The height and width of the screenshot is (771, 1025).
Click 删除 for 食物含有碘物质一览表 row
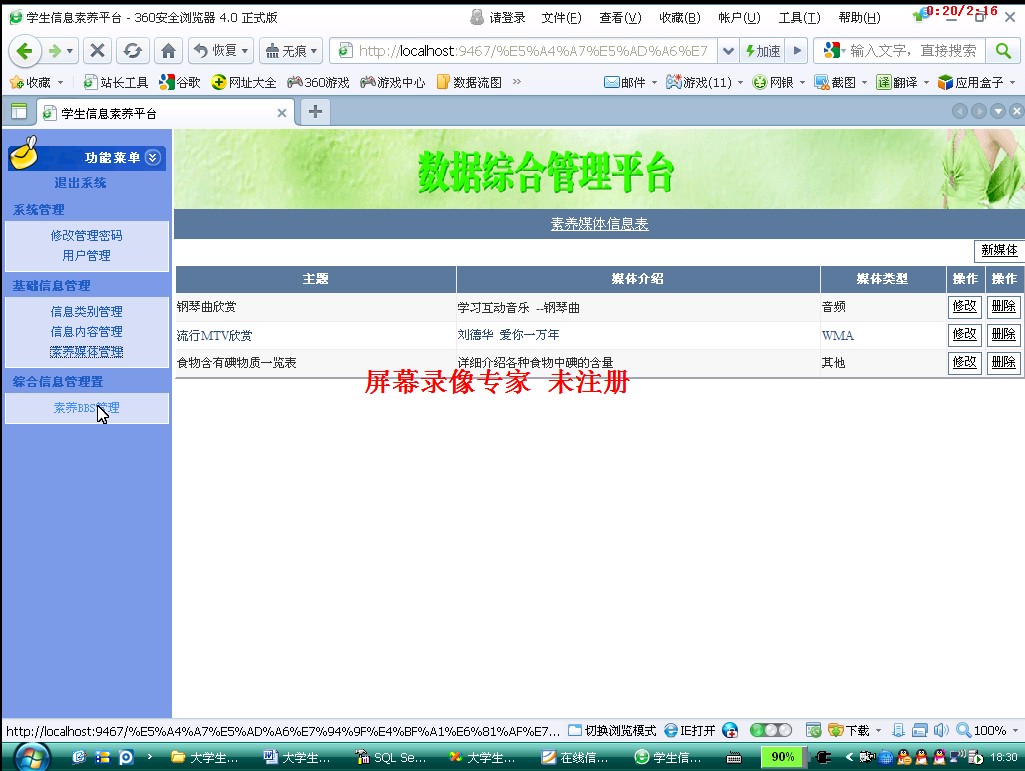[x=1003, y=362]
